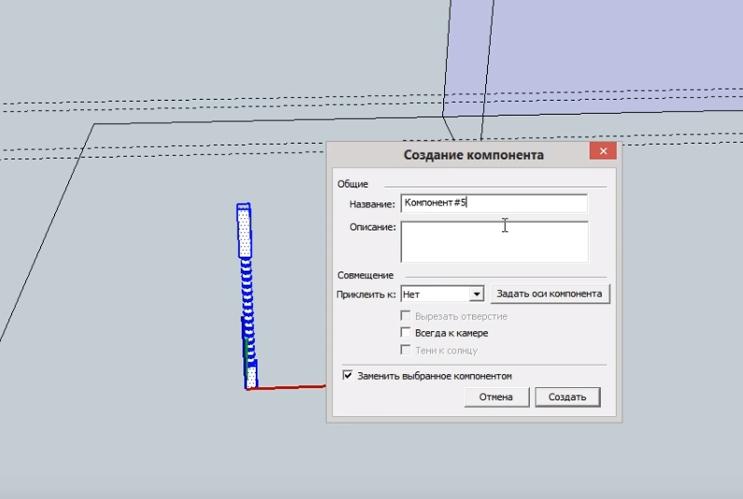
Task: Click the Совмещение section label
Action: click(365, 275)
